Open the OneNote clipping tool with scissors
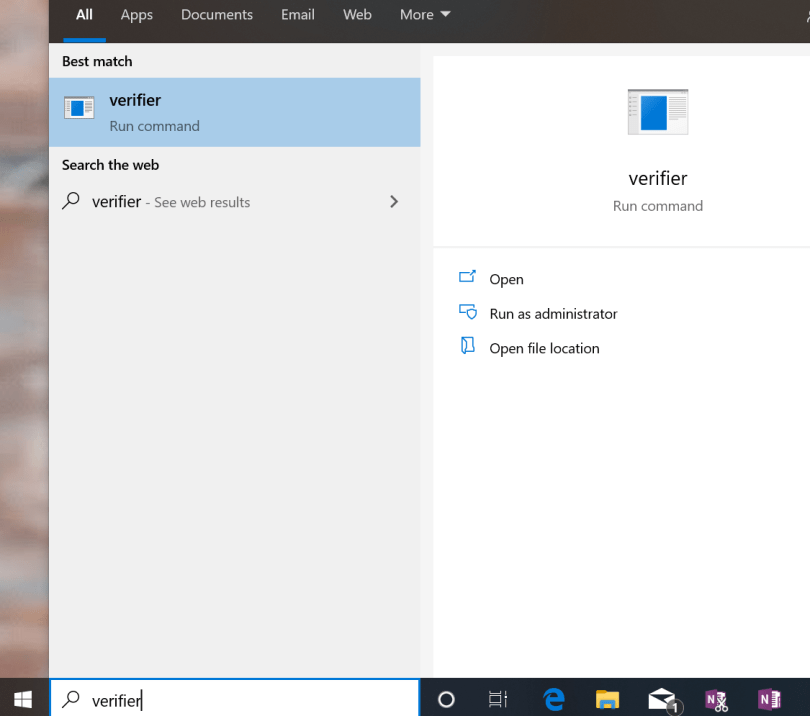Image resolution: width=810 pixels, height=716 pixels. pos(715,699)
